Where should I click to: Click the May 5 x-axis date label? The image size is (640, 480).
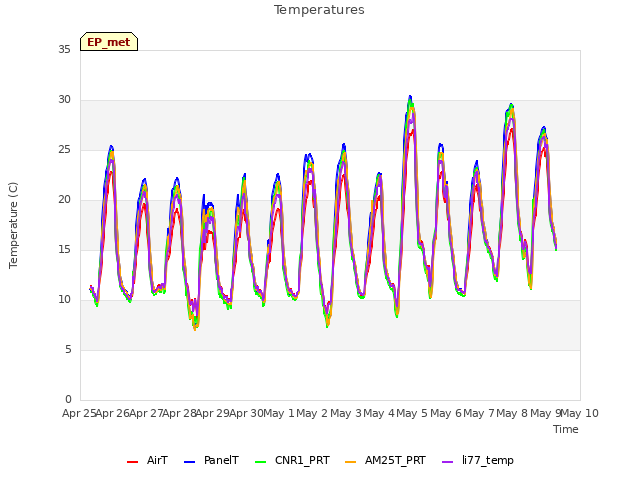point(412,414)
